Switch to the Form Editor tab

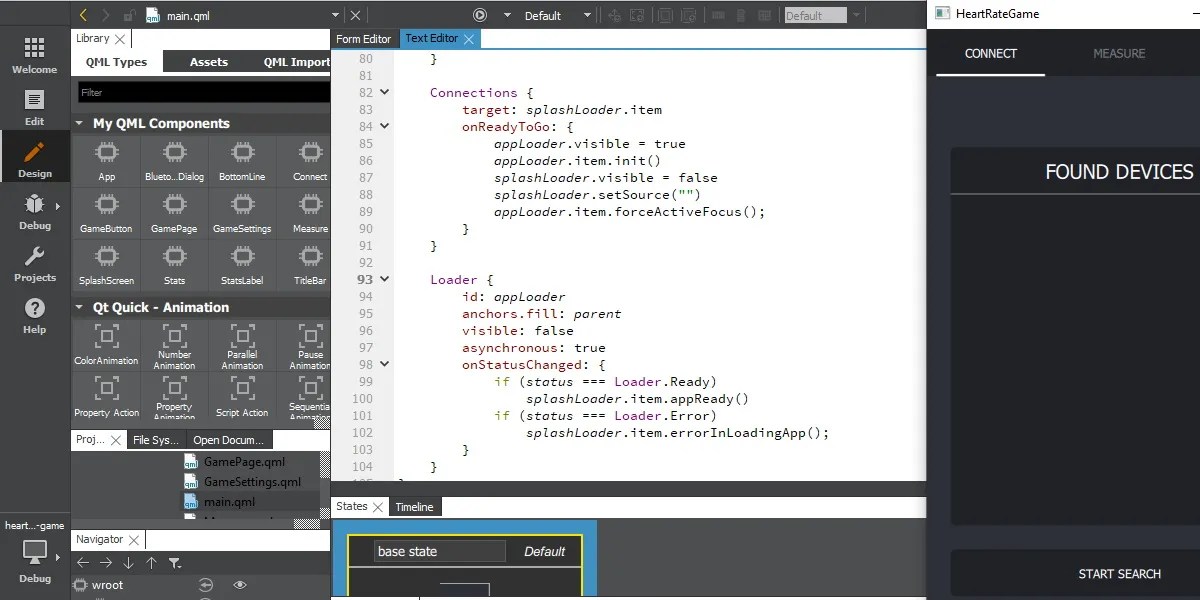point(363,38)
